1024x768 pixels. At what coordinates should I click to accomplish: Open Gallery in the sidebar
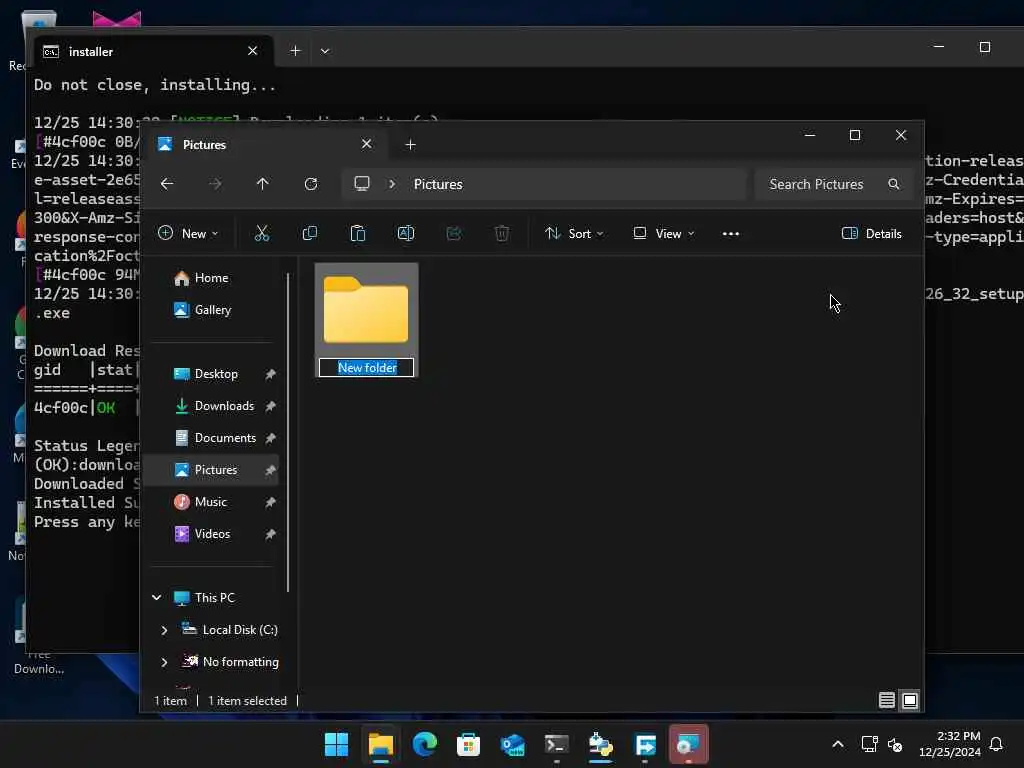213,310
